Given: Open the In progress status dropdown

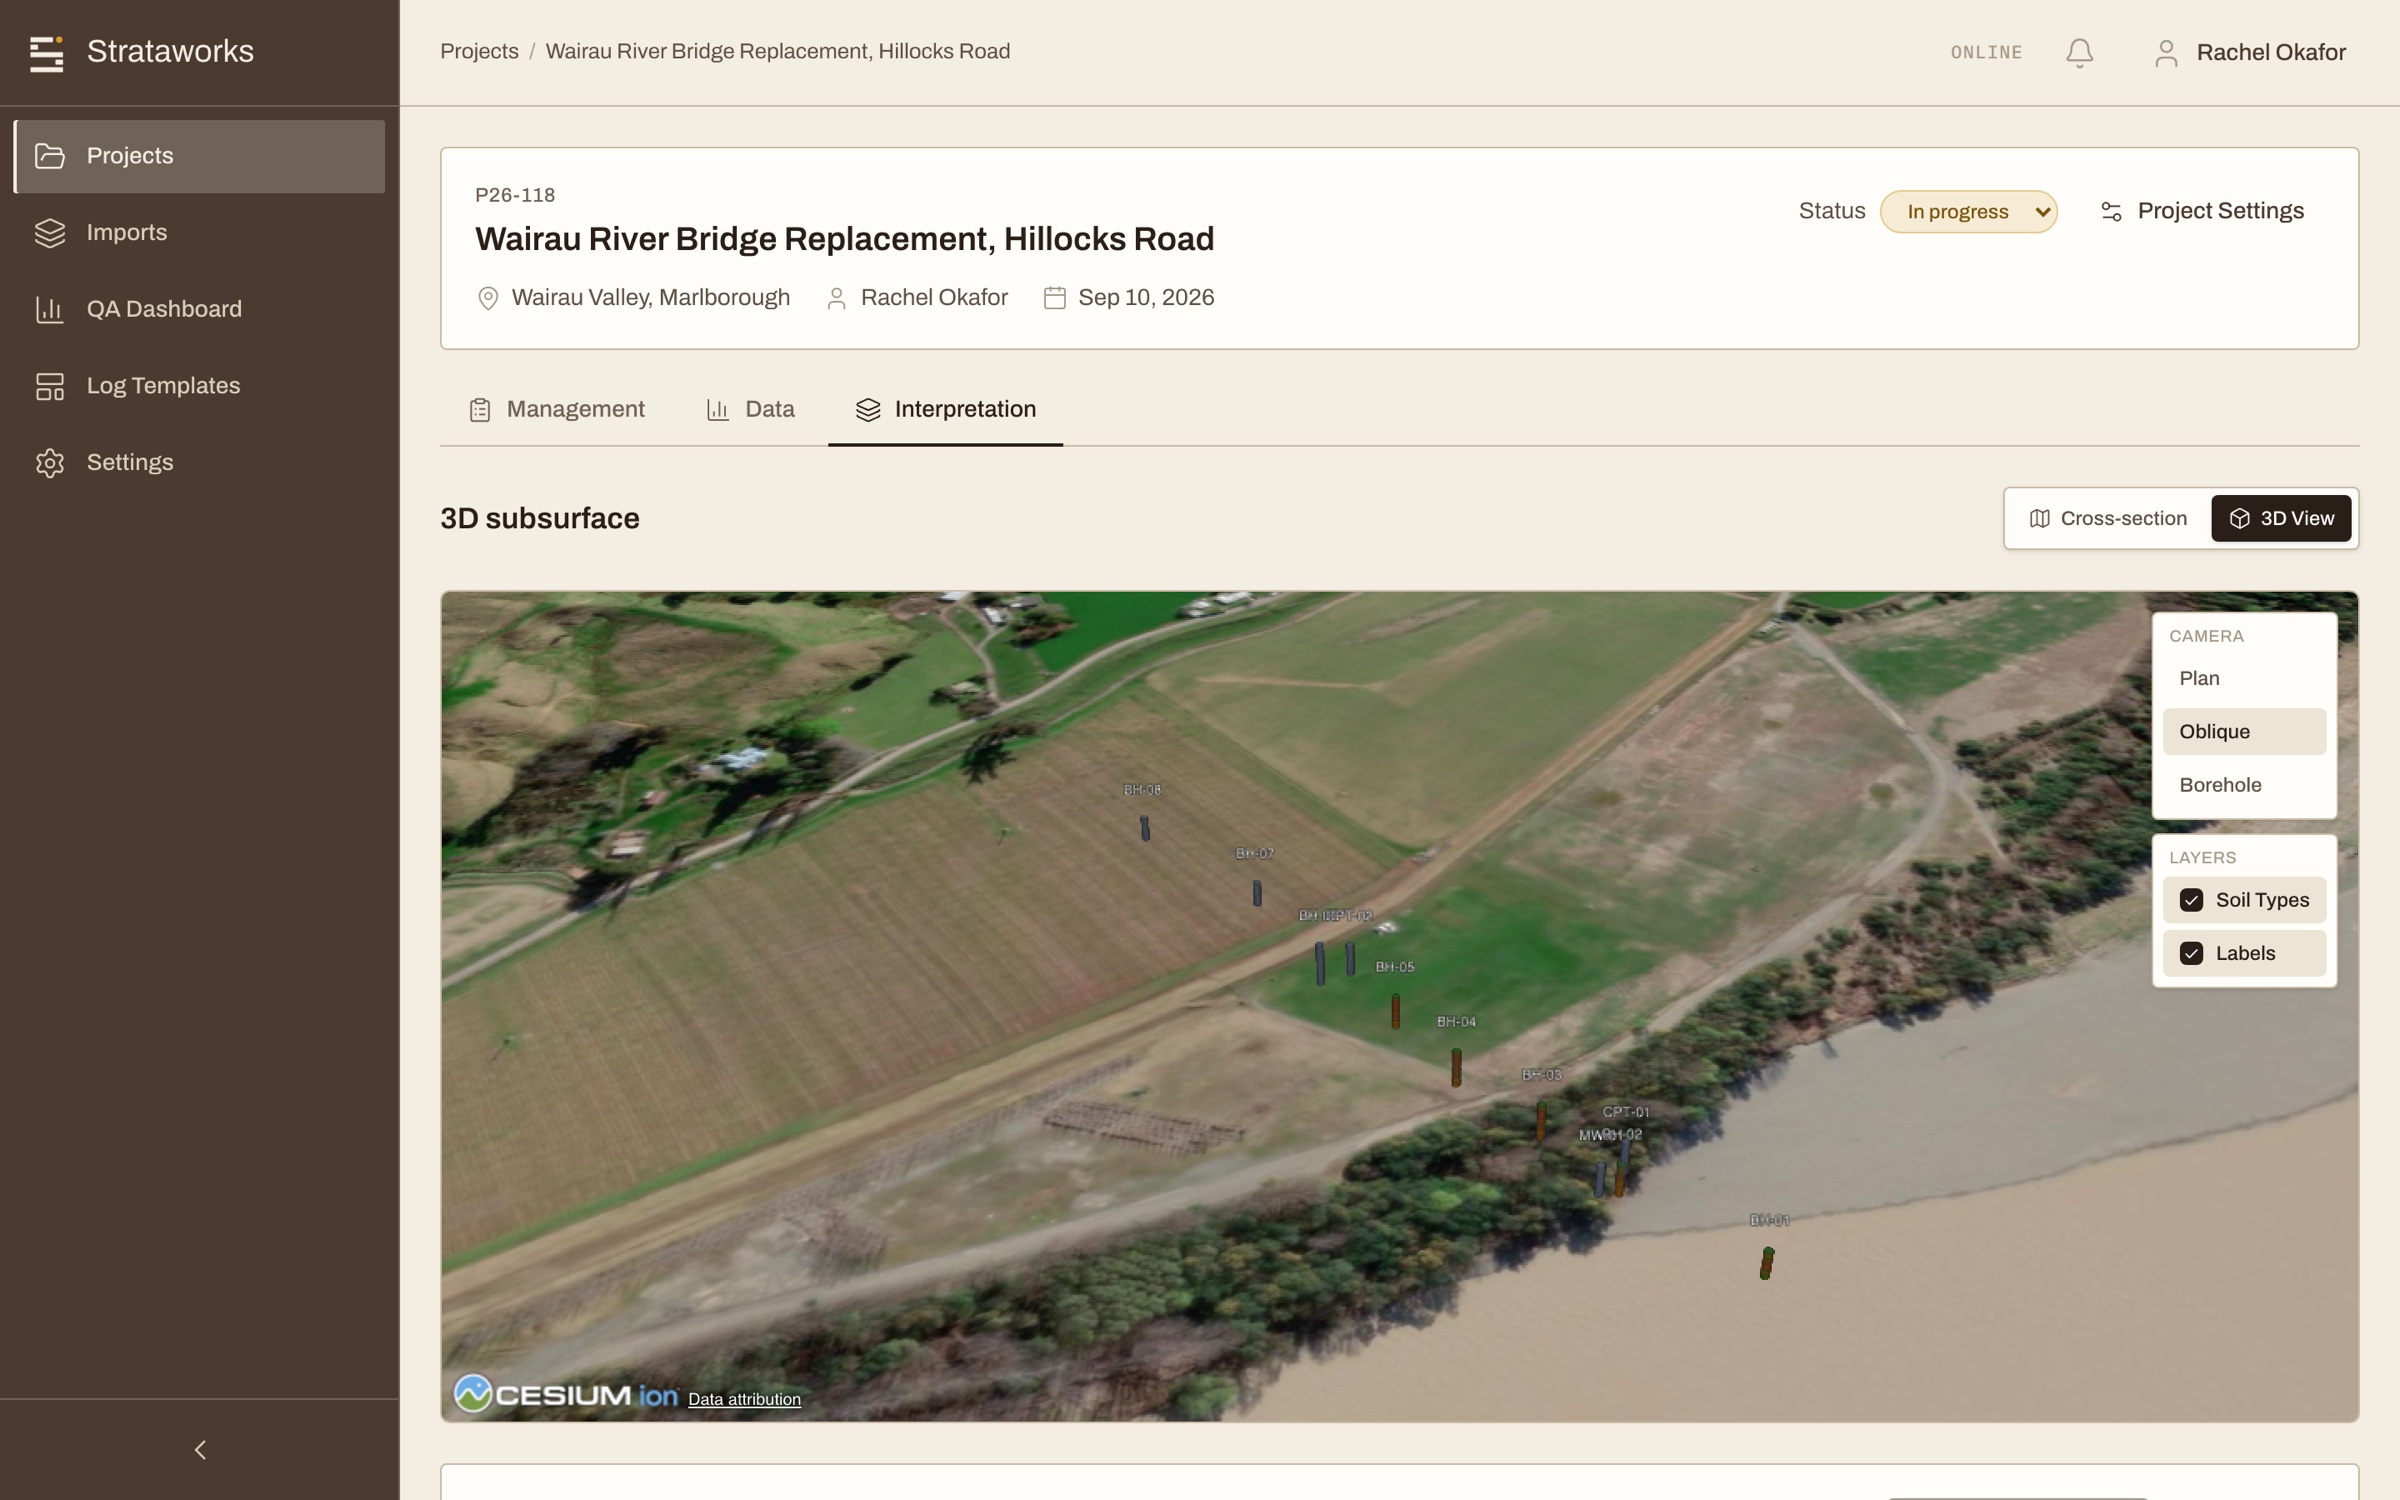Looking at the screenshot, I should (x=1968, y=212).
